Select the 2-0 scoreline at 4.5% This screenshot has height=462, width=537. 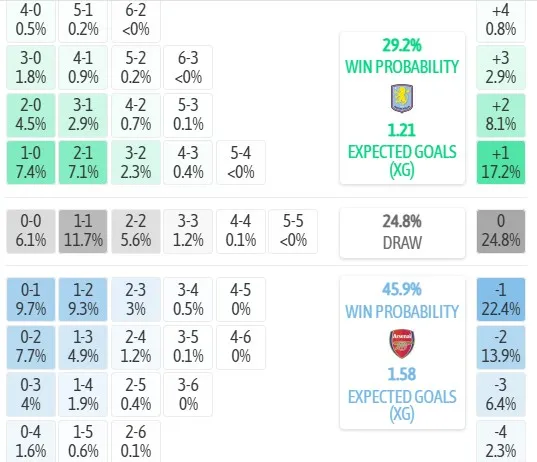[x=31, y=115]
